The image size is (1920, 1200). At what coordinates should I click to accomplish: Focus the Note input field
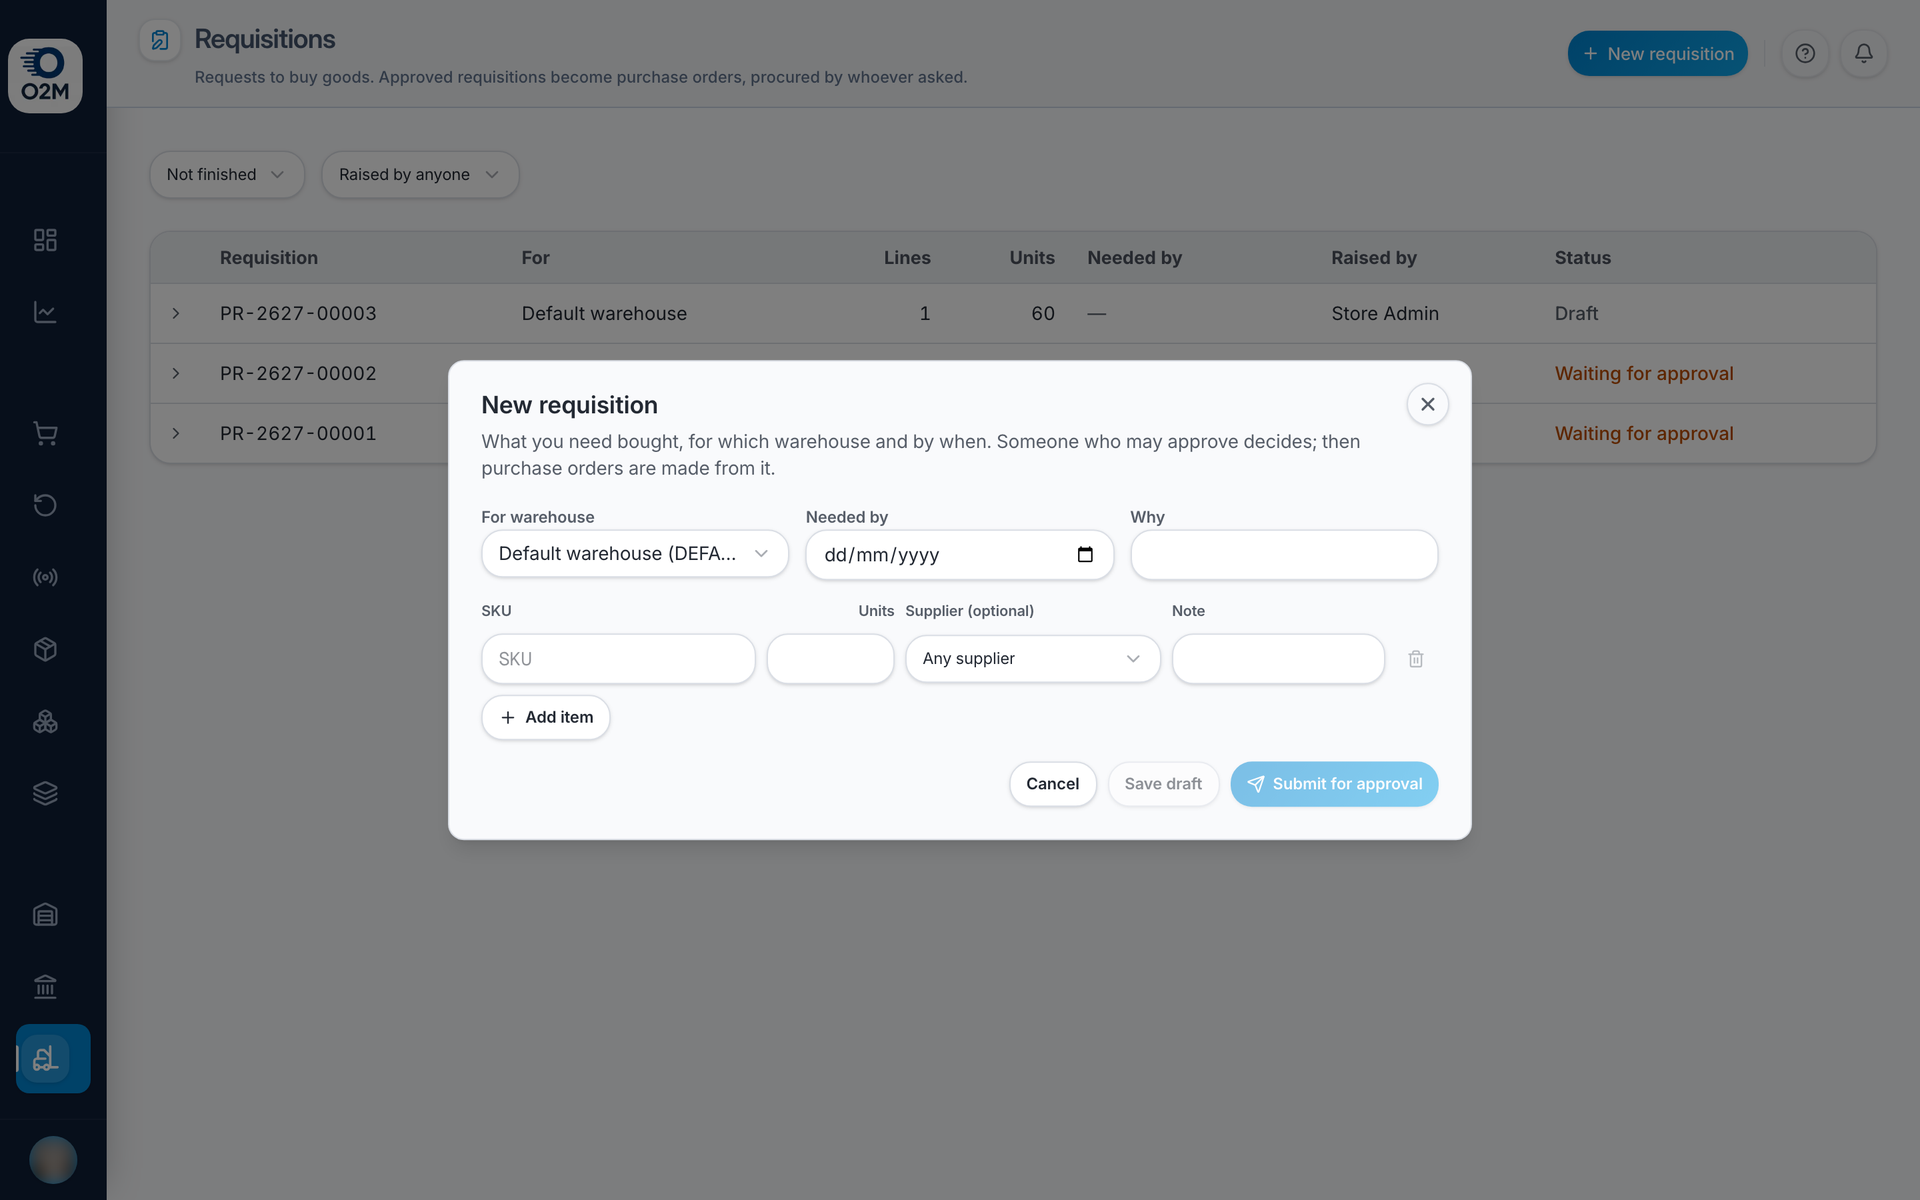tap(1278, 659)
